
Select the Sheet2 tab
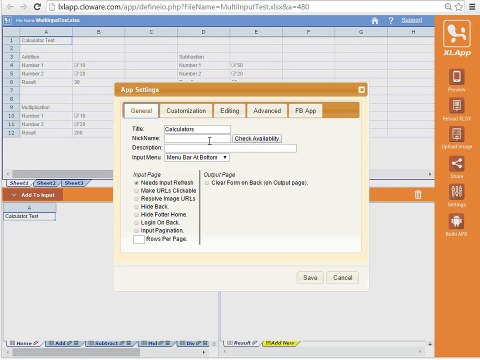coord(46,183)
